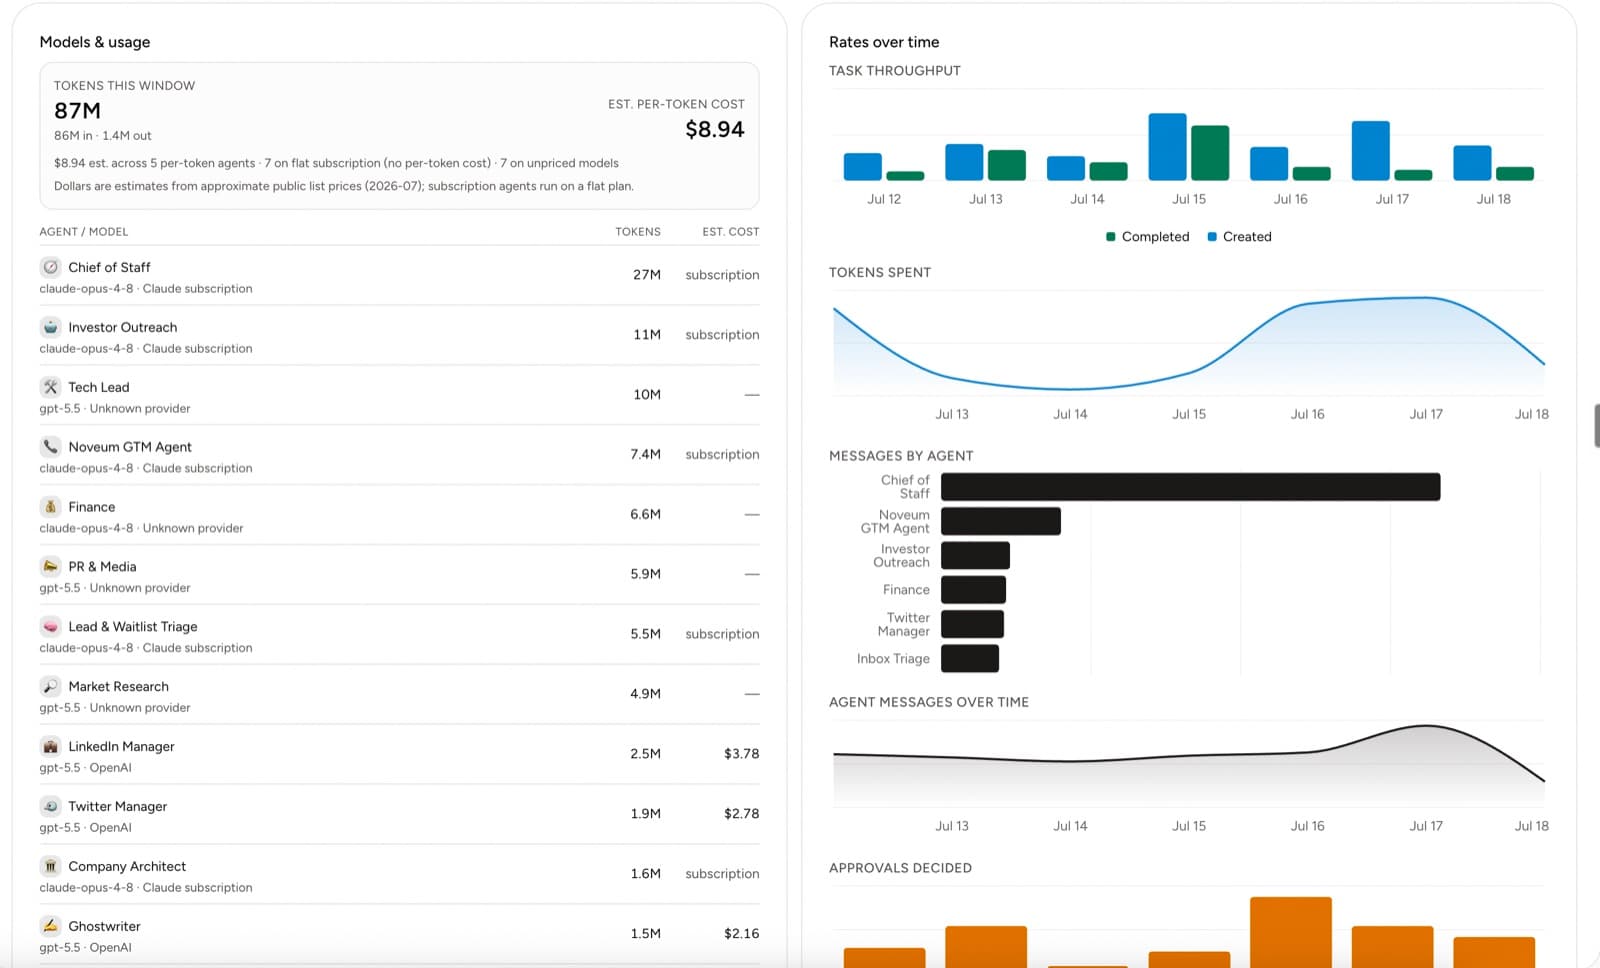Click the Finance bar in Messages by Agent
Viewport: 1600px width, 968px height.
pos(973,590)
